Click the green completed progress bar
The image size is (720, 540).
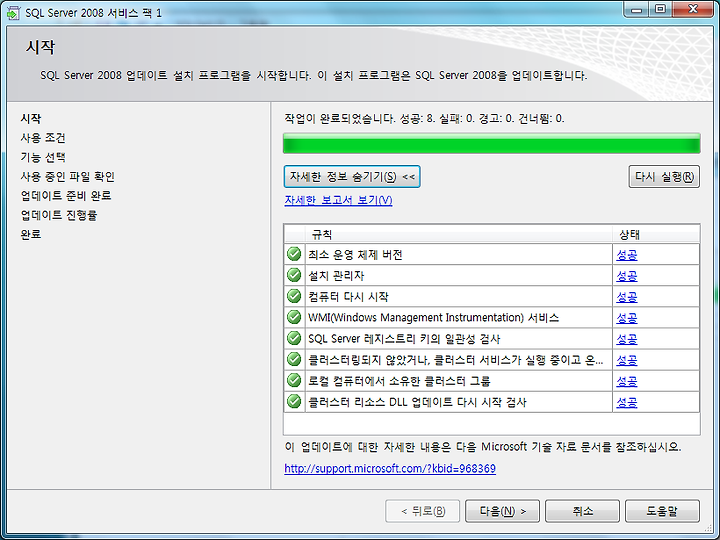click(x=492, y=143)
